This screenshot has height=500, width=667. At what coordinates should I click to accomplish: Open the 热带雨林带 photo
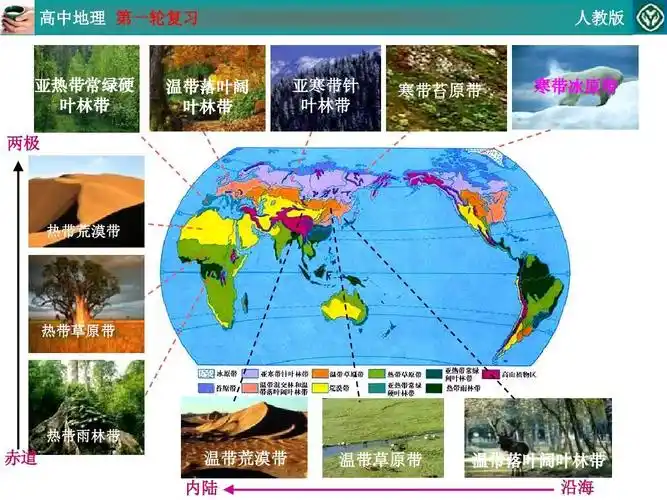click(86, 407)
